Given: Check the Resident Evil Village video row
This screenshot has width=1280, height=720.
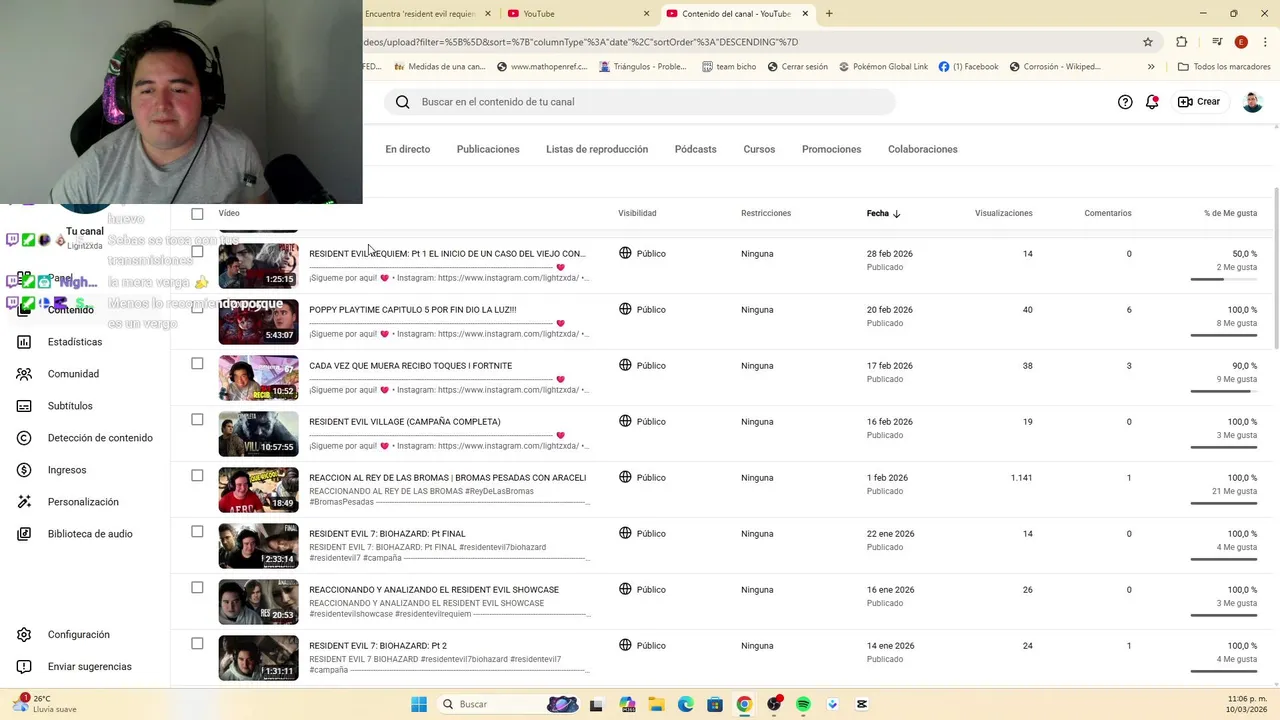Looking at the screenshot, I should click(197, 420).
